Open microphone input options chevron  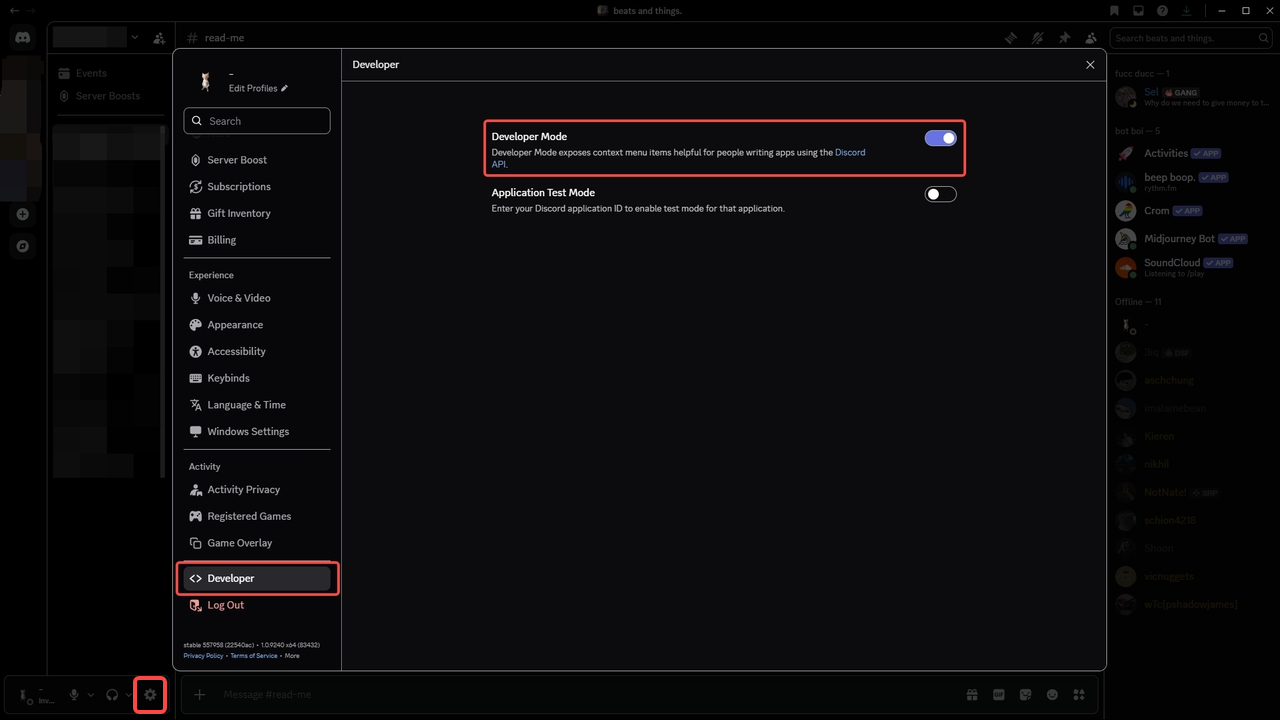[x=91, y=695]
